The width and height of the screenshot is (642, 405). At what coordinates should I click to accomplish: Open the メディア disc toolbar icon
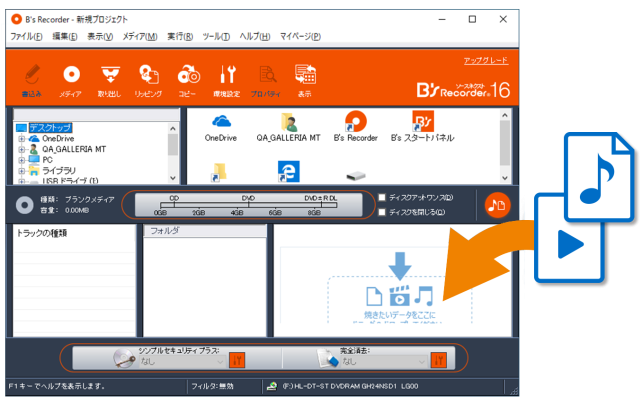71,81
